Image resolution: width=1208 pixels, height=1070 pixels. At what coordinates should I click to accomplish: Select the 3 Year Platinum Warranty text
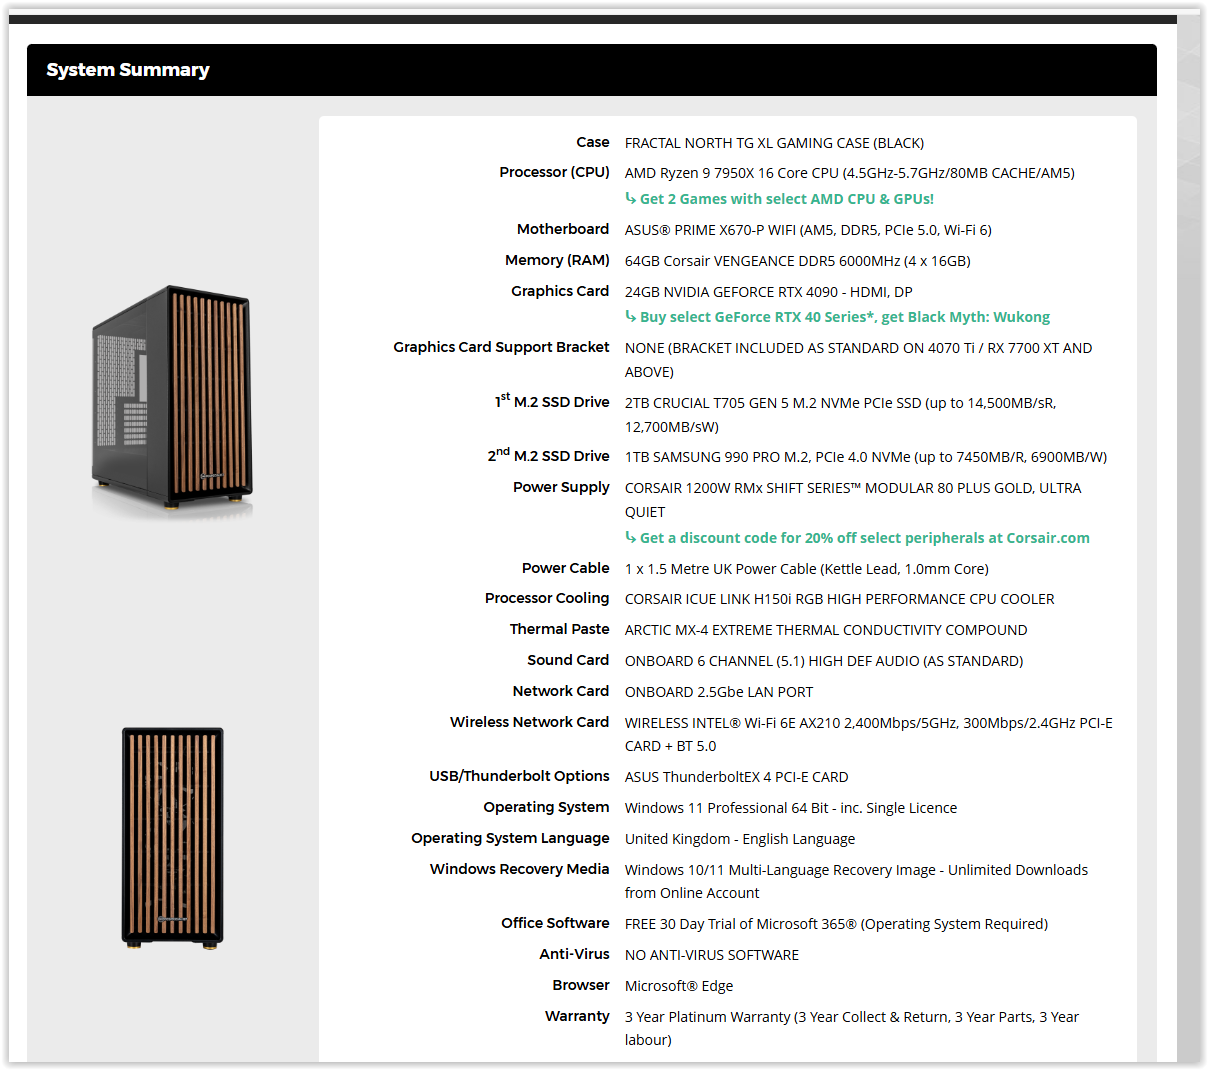[x=852, y=1028]
